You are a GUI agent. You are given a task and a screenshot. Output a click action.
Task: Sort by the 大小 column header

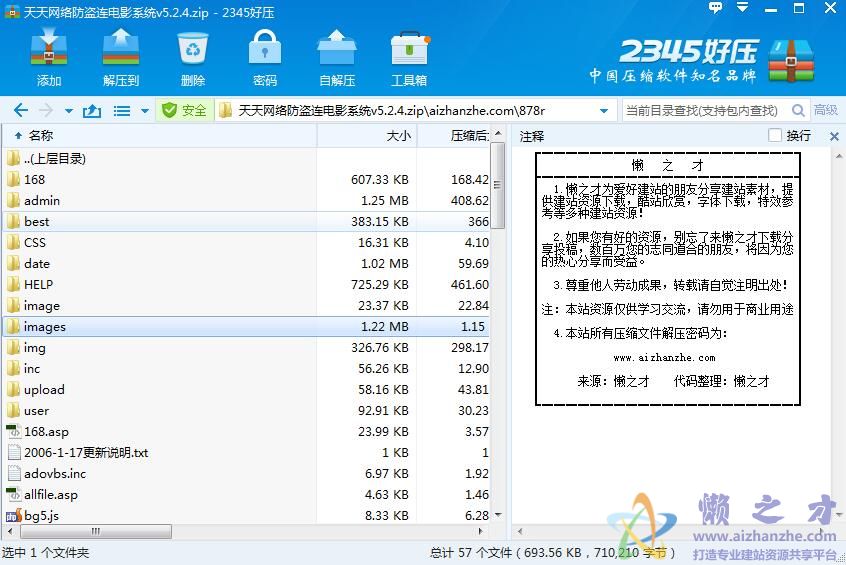coord(367,135)
